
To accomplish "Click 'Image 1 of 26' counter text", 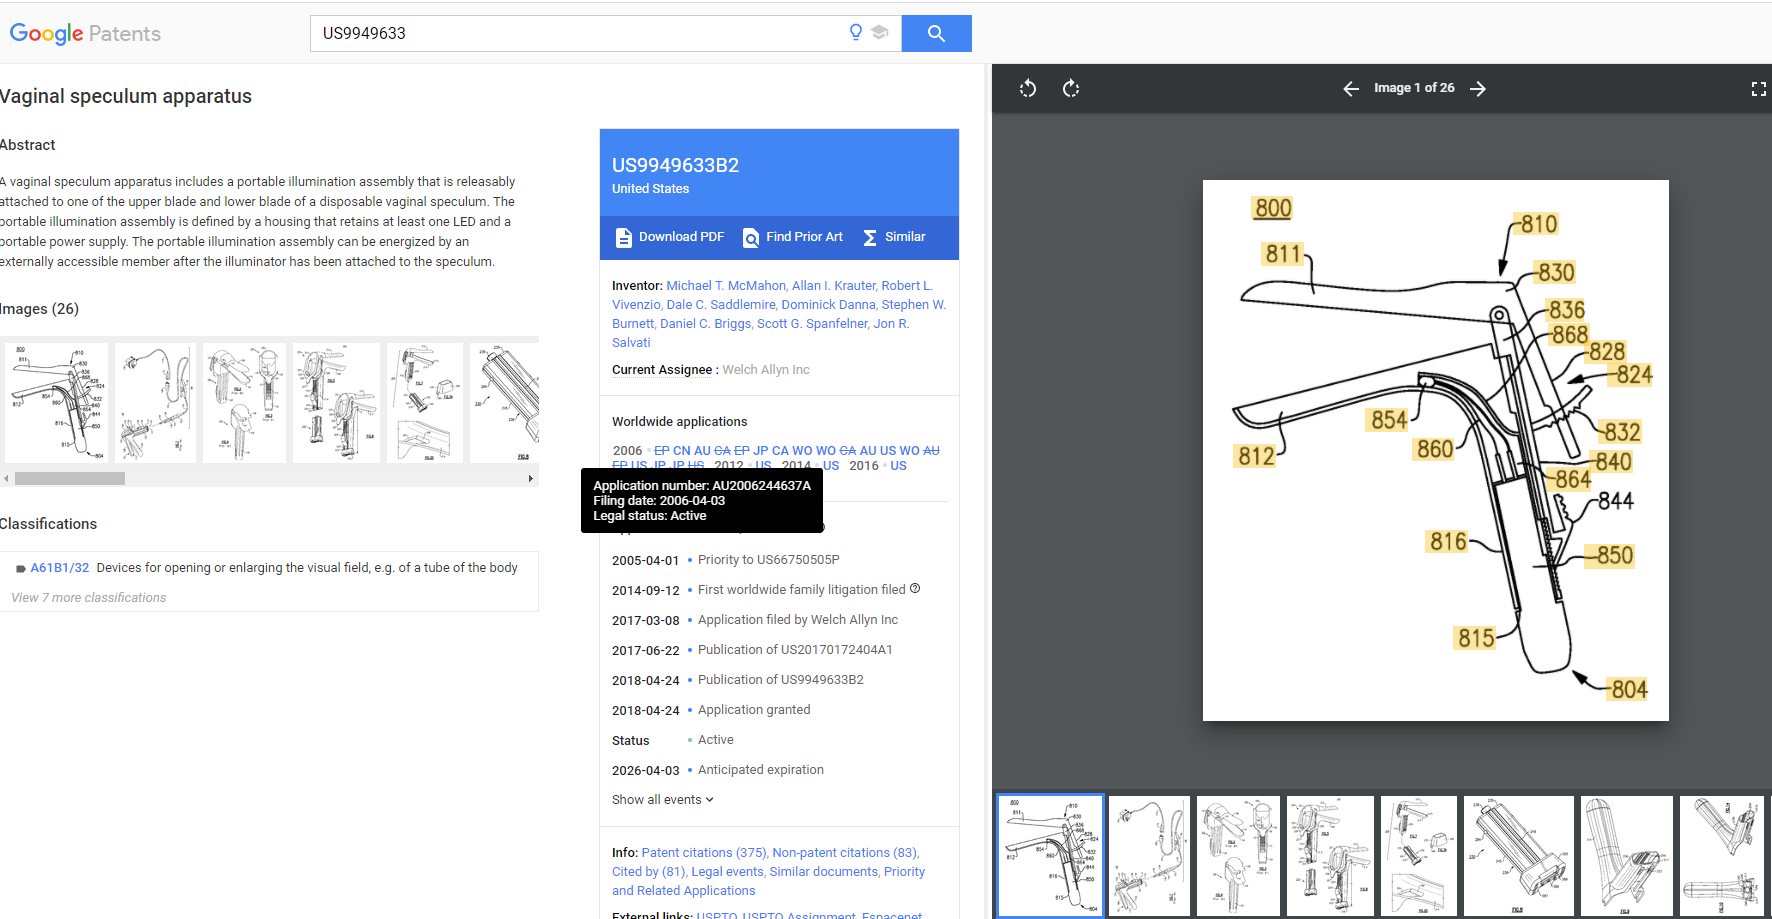I will [1414, 88].
